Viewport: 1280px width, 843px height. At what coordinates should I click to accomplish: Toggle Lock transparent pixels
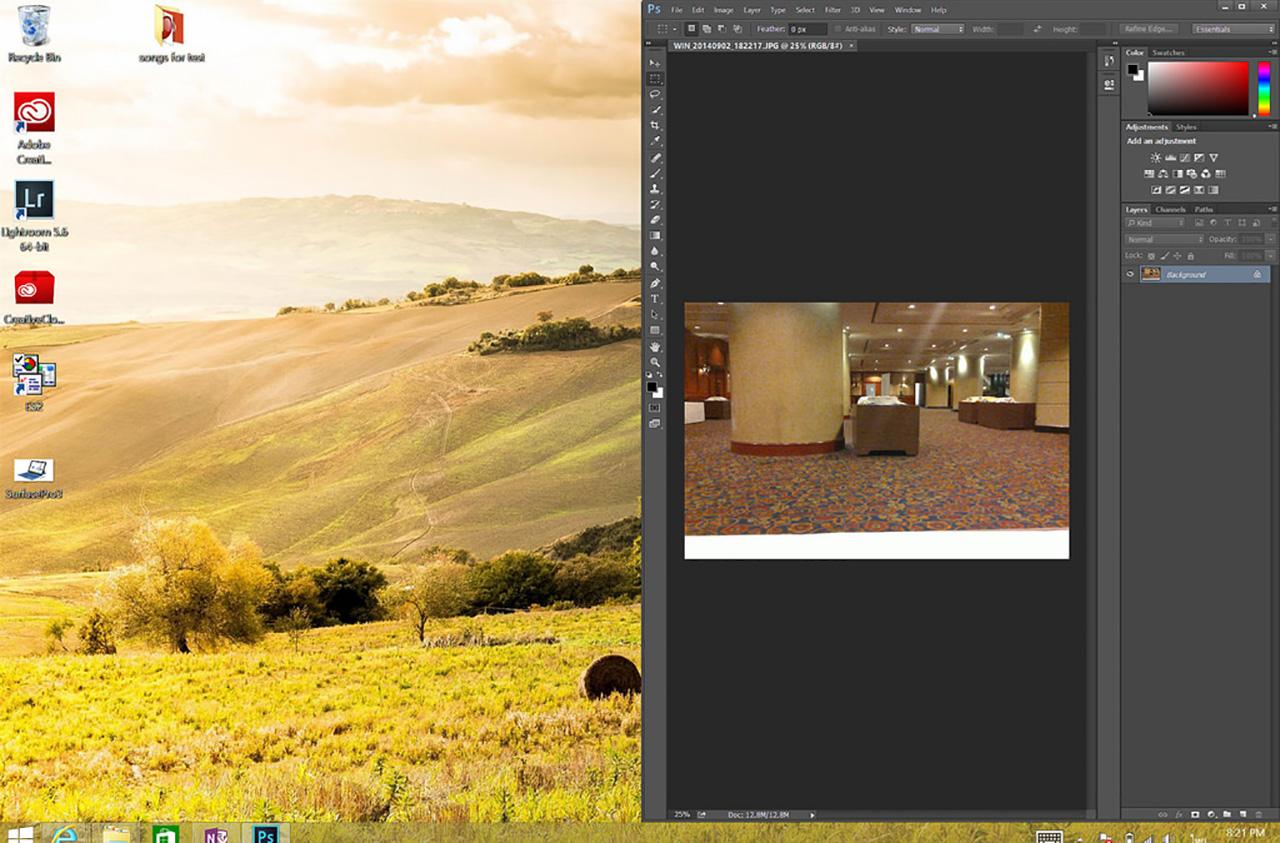[1151, 256]
